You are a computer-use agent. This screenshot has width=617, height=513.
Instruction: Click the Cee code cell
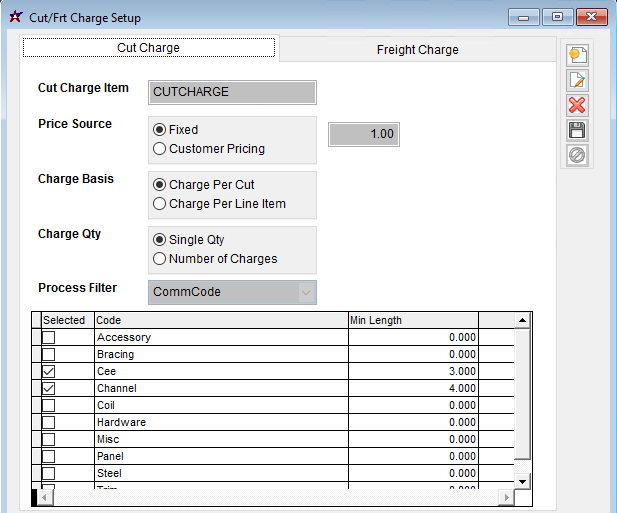pos(222,371)
